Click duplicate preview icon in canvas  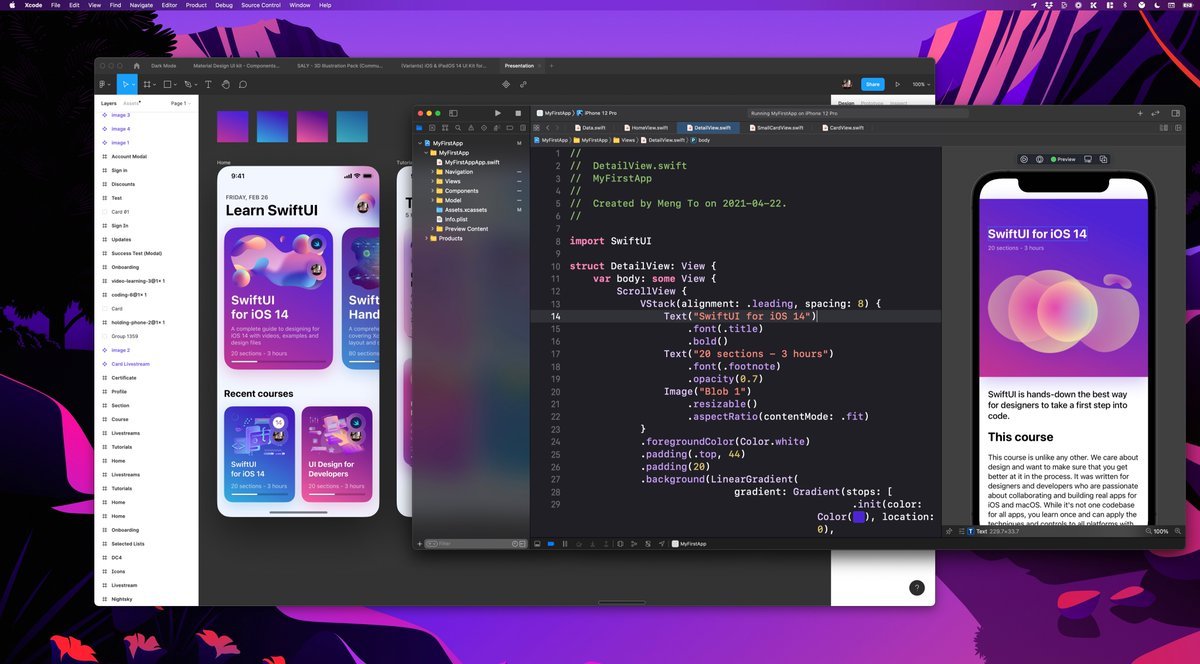coord(1103,159)
